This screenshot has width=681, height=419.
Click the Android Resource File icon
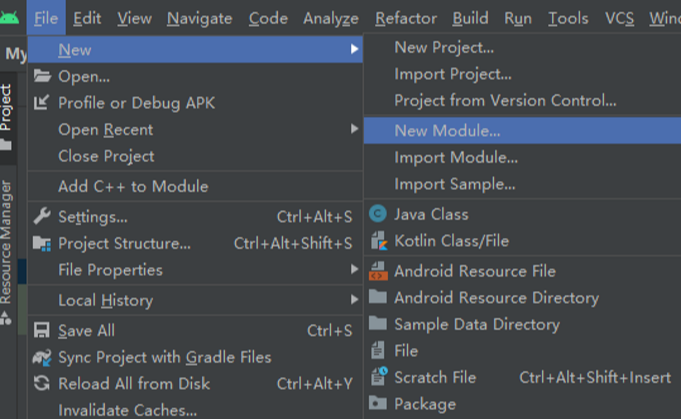coord(377,271)
